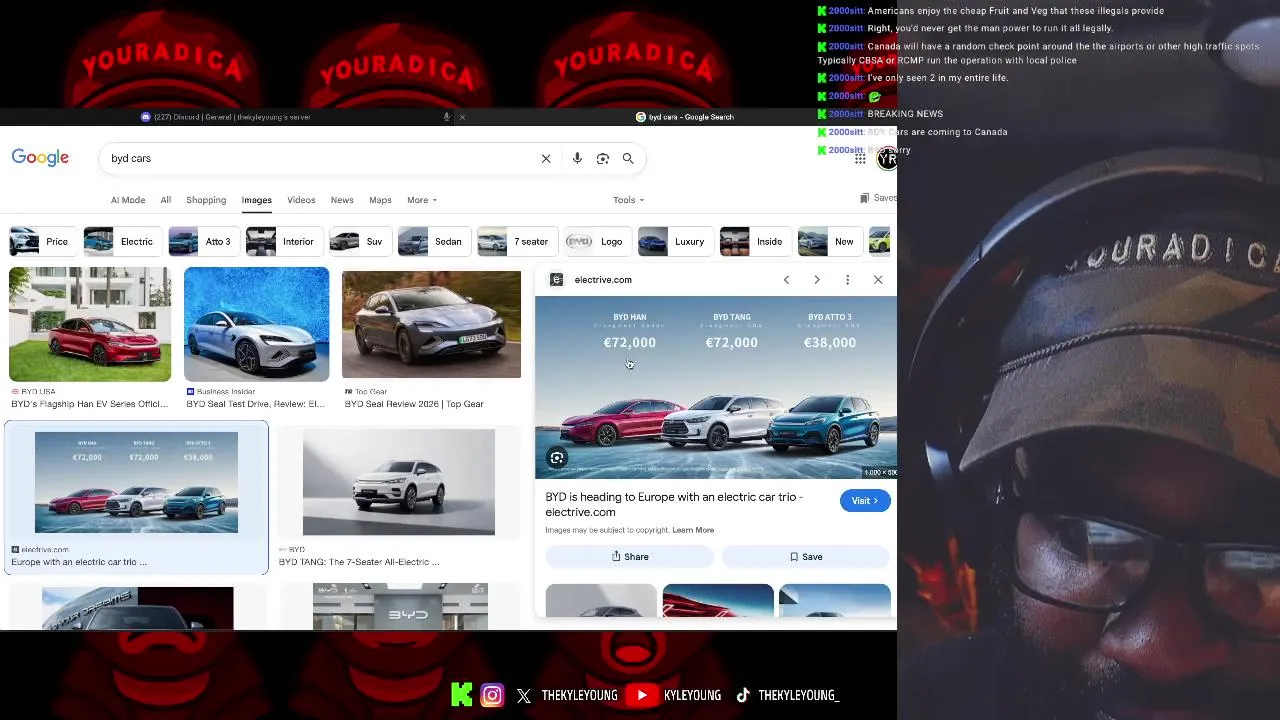Screen dimensions: 1280x720
Task: Click 'BYD is heading to Europe' title
Action: click(x=674, y=504)
